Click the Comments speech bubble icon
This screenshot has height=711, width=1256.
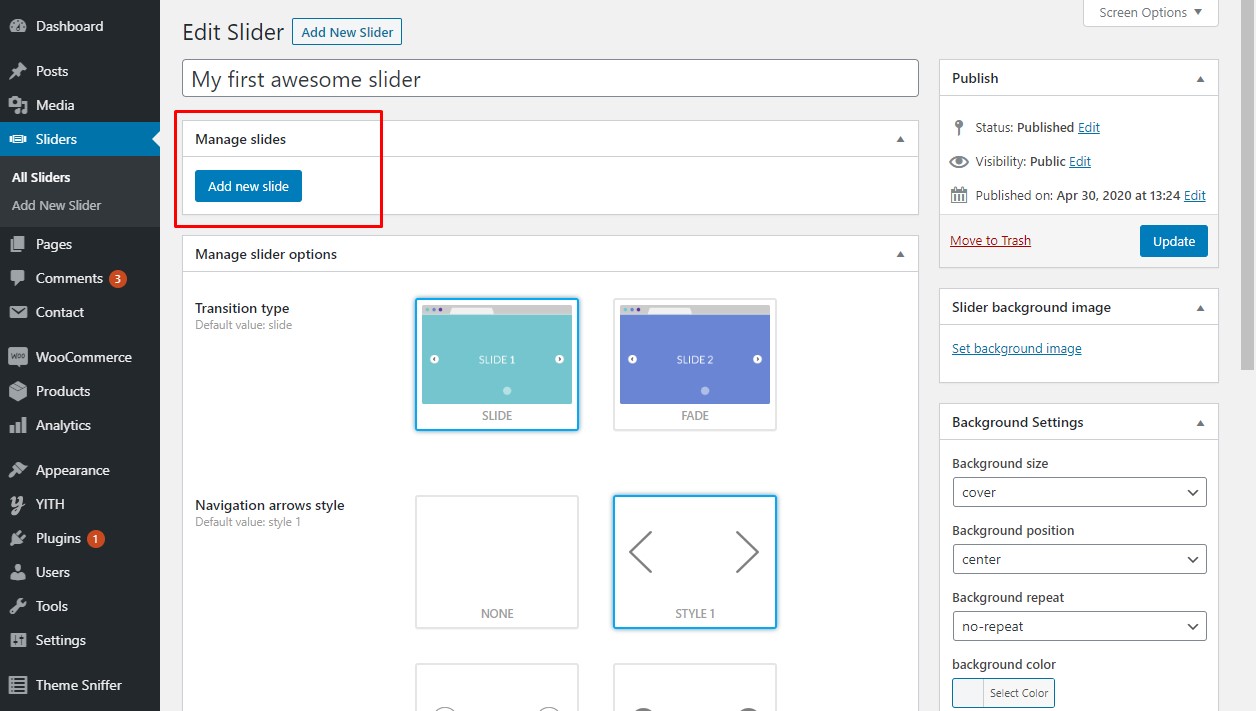pyautogui.click(x=18, y=278)
